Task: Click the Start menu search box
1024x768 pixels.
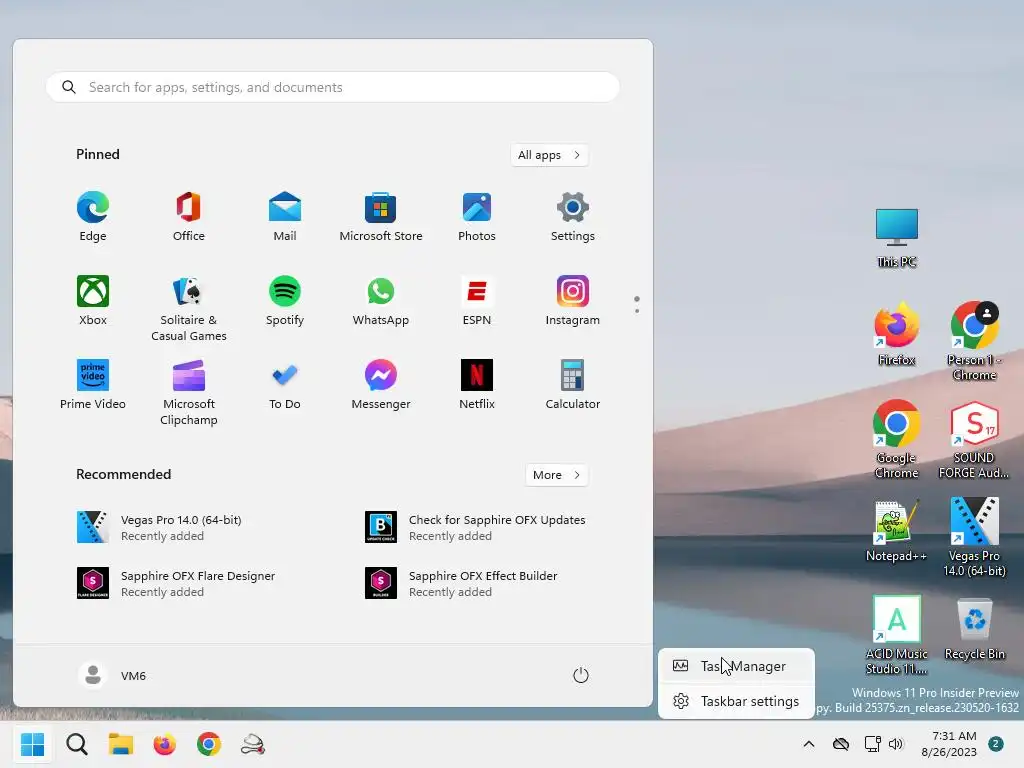Action: [x=332, y=87]
